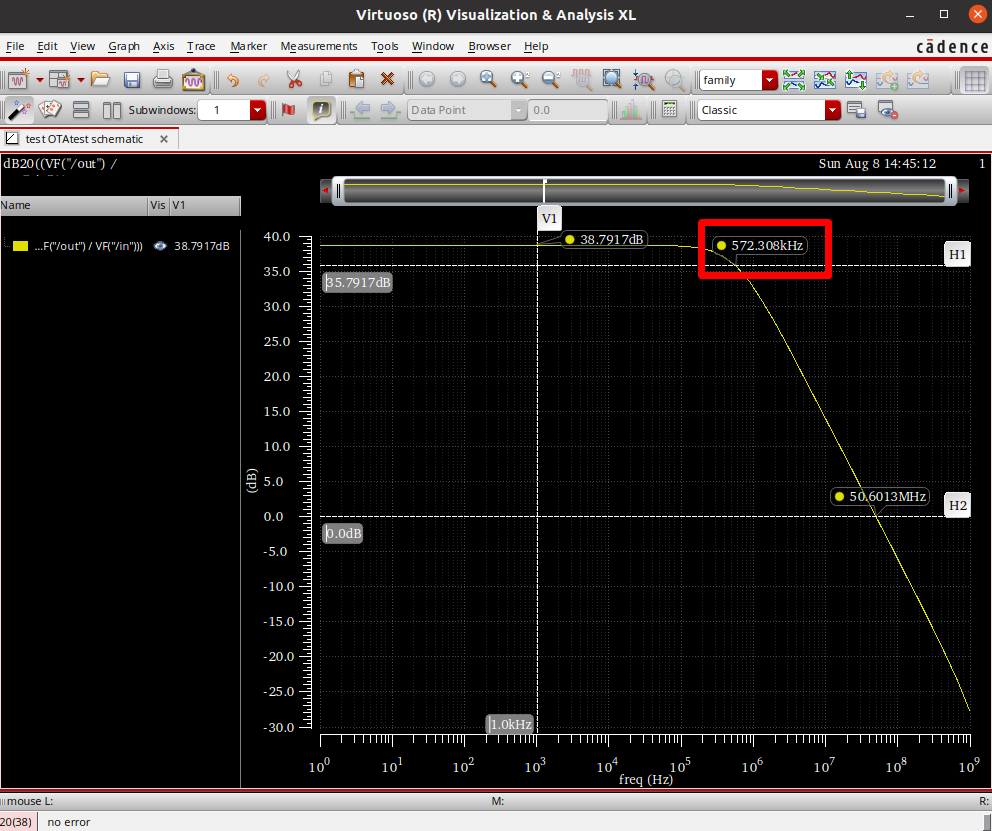Click the Redo arrow button

tap(265, 80)
